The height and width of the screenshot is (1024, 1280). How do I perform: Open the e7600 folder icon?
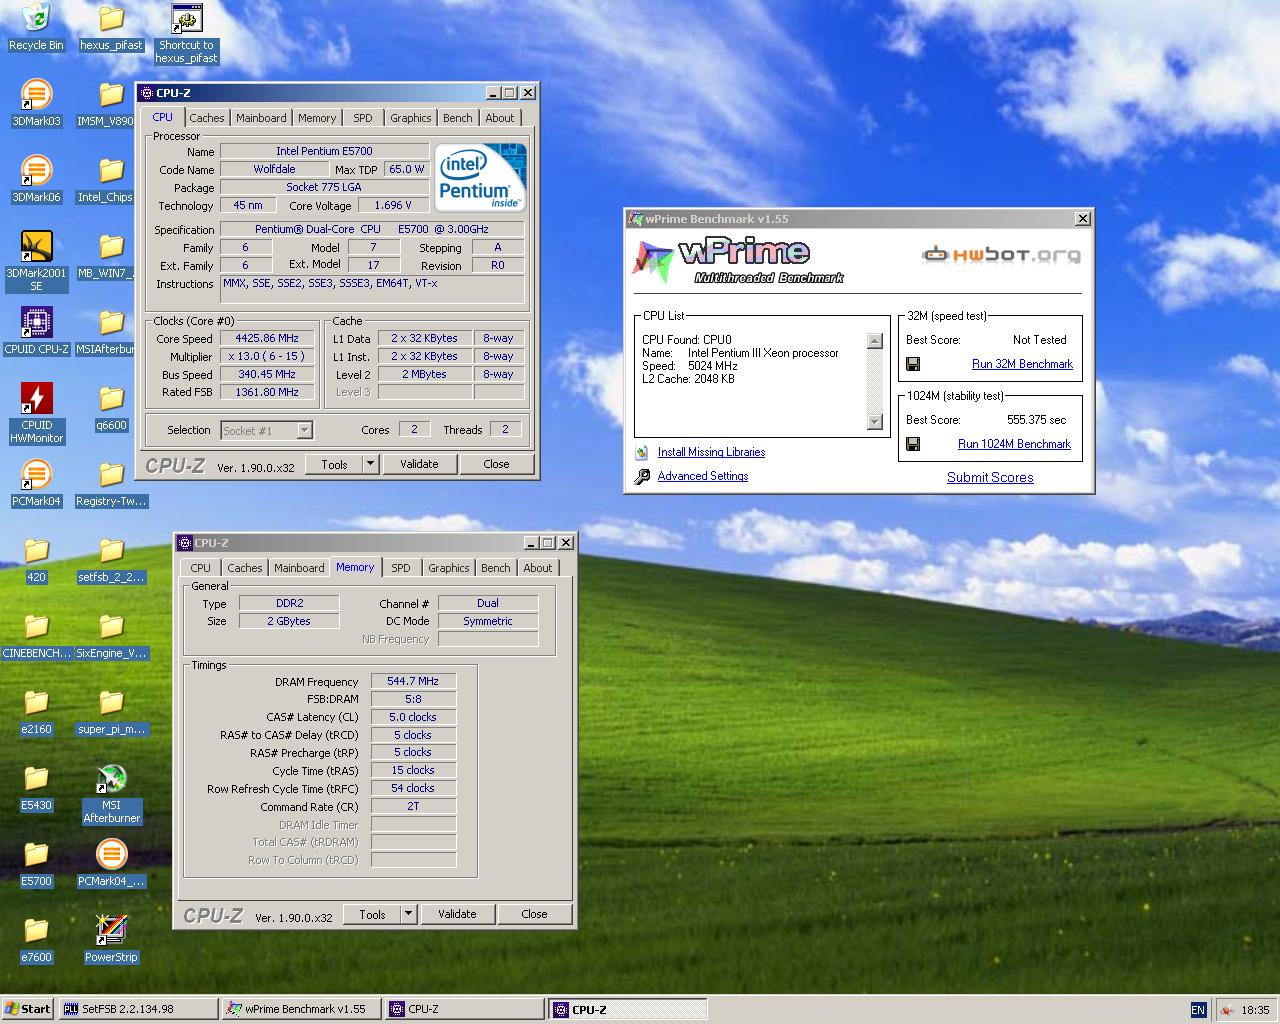36,939
